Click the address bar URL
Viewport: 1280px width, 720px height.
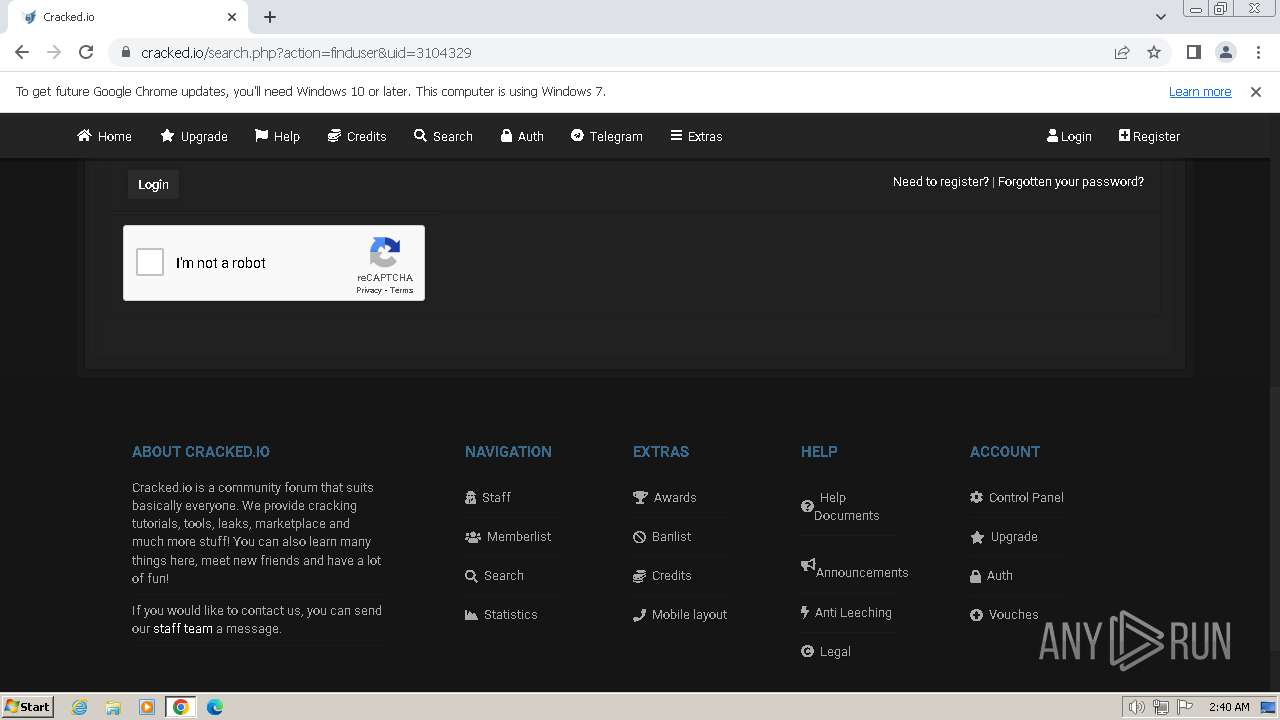pyautogui.click(x=306, y=52)
